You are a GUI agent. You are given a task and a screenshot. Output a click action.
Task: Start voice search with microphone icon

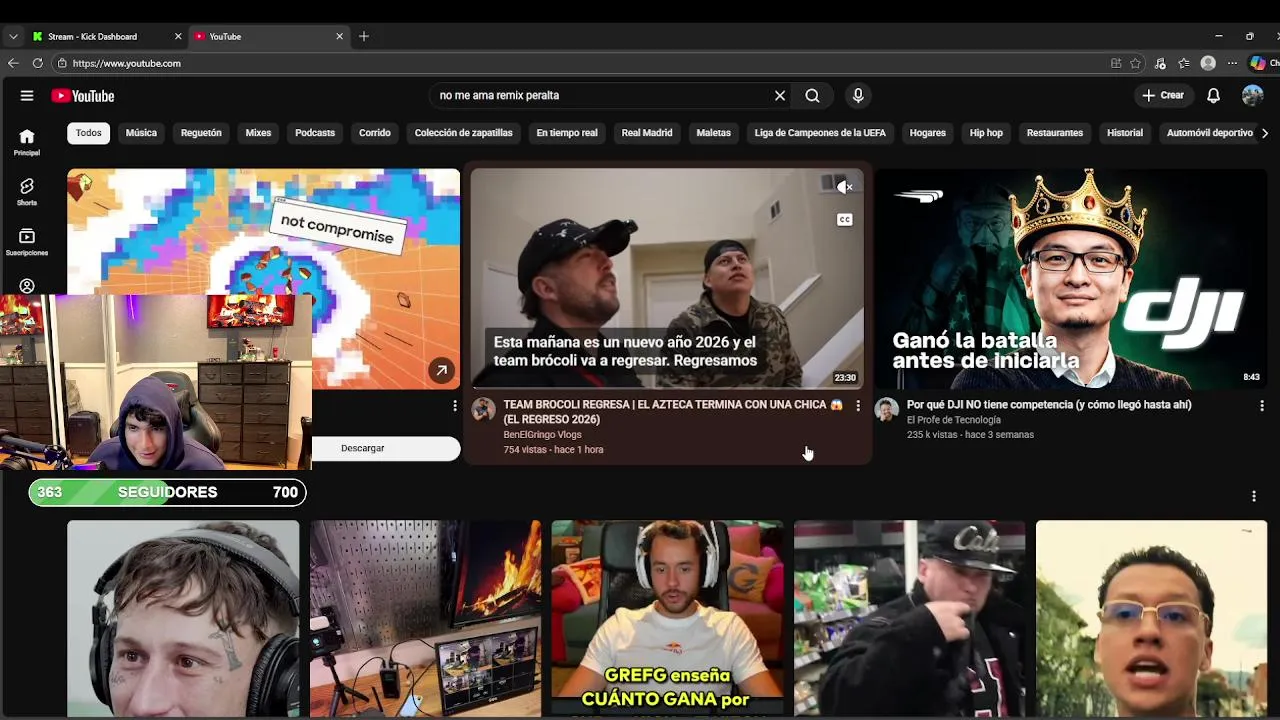point(857,95)
